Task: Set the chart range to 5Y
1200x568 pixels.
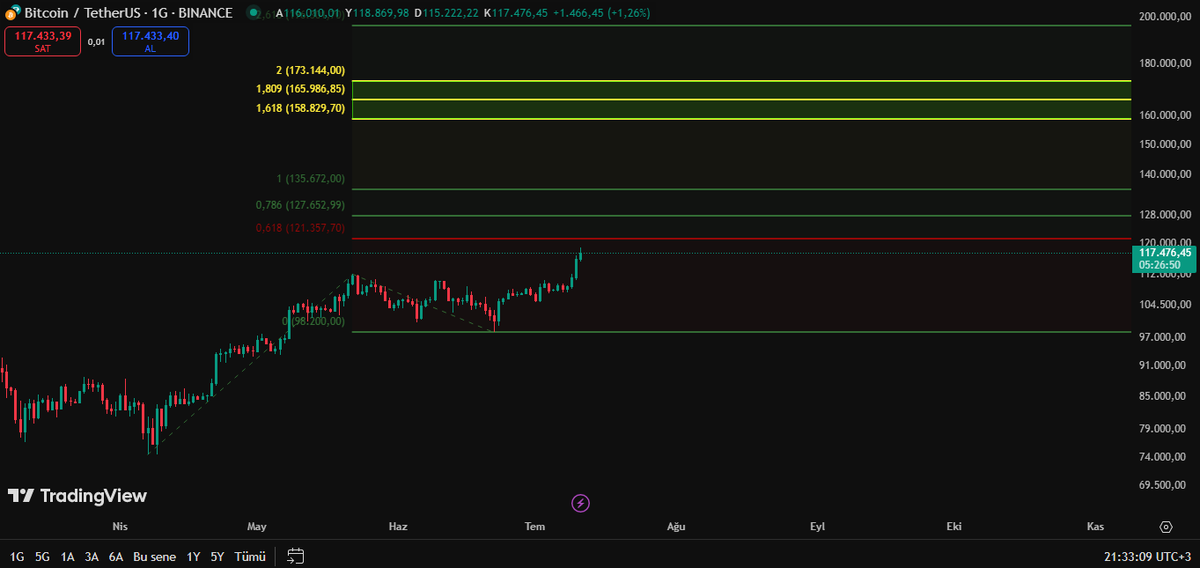Action: pyautogui.click(x=217, y=556)
